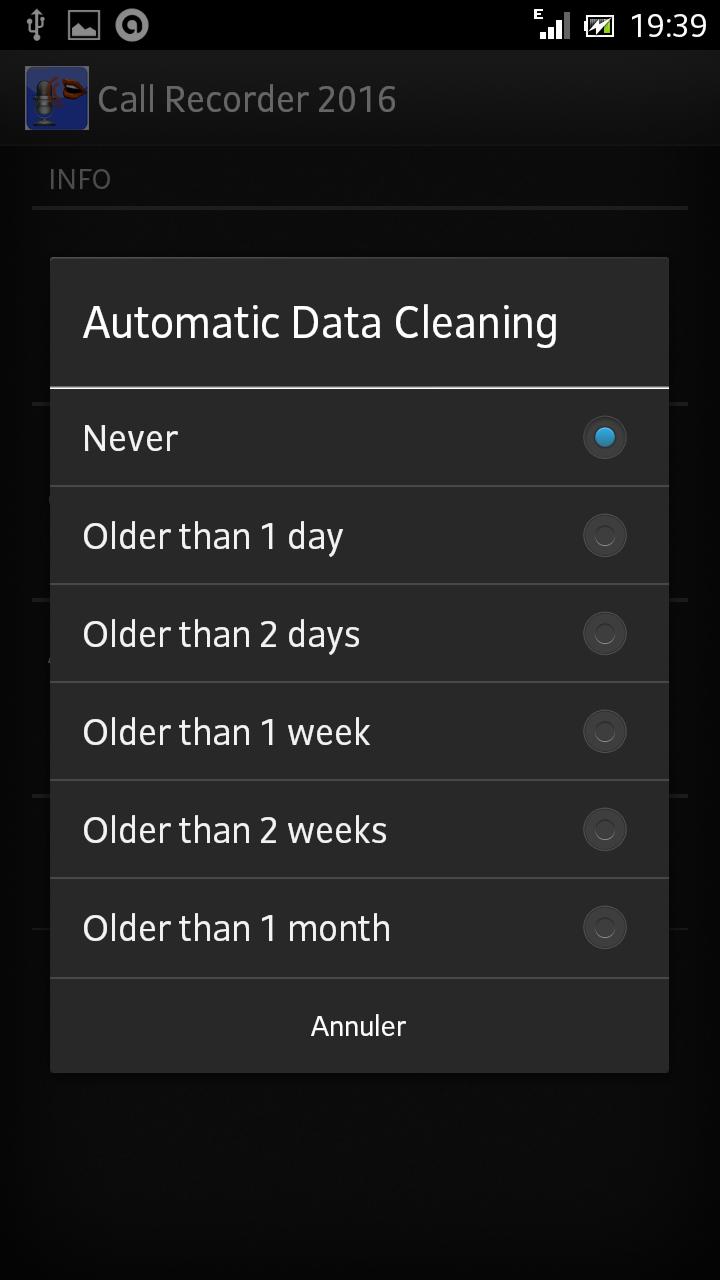Select the radio button for Older than 1 week
720x1280 pixels.
tap(604, 732)
